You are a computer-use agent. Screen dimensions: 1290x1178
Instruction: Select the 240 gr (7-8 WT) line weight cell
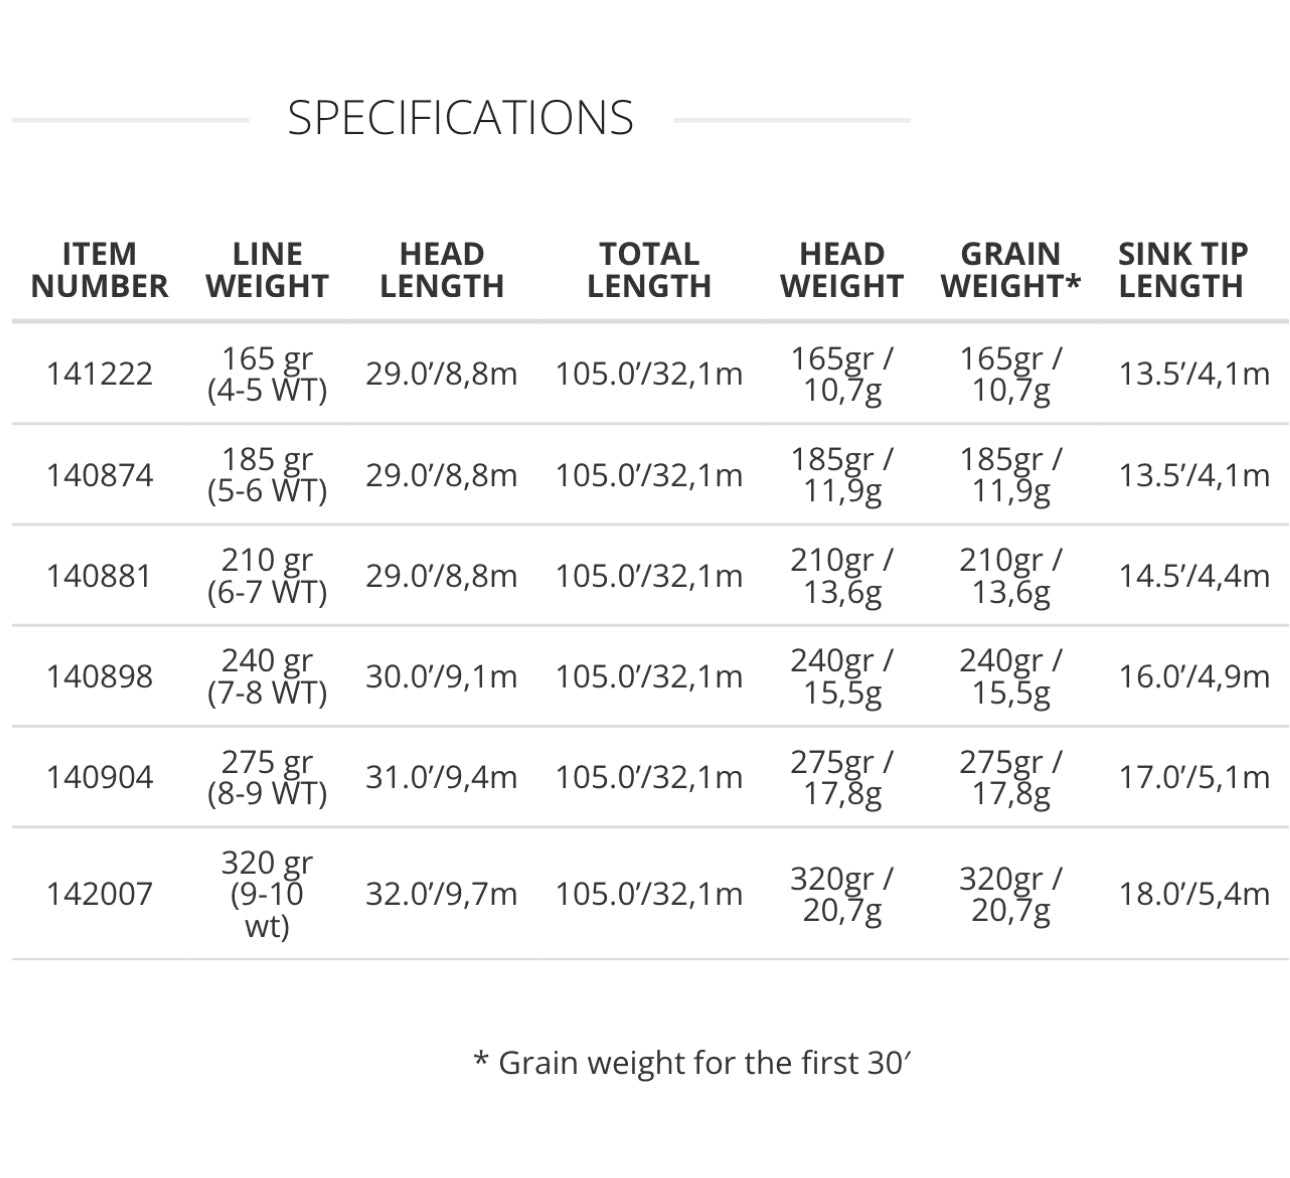(x=267, y=677)
